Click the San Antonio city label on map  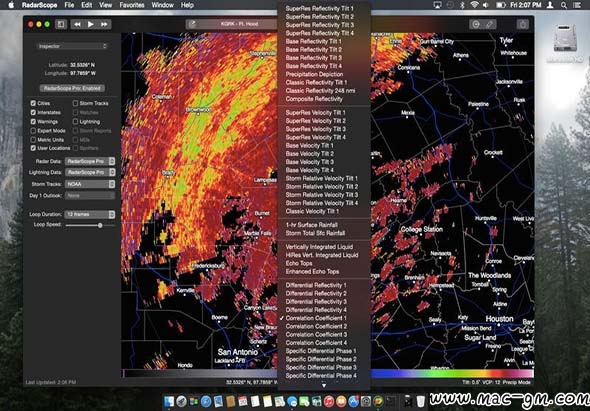pos(237,352)
